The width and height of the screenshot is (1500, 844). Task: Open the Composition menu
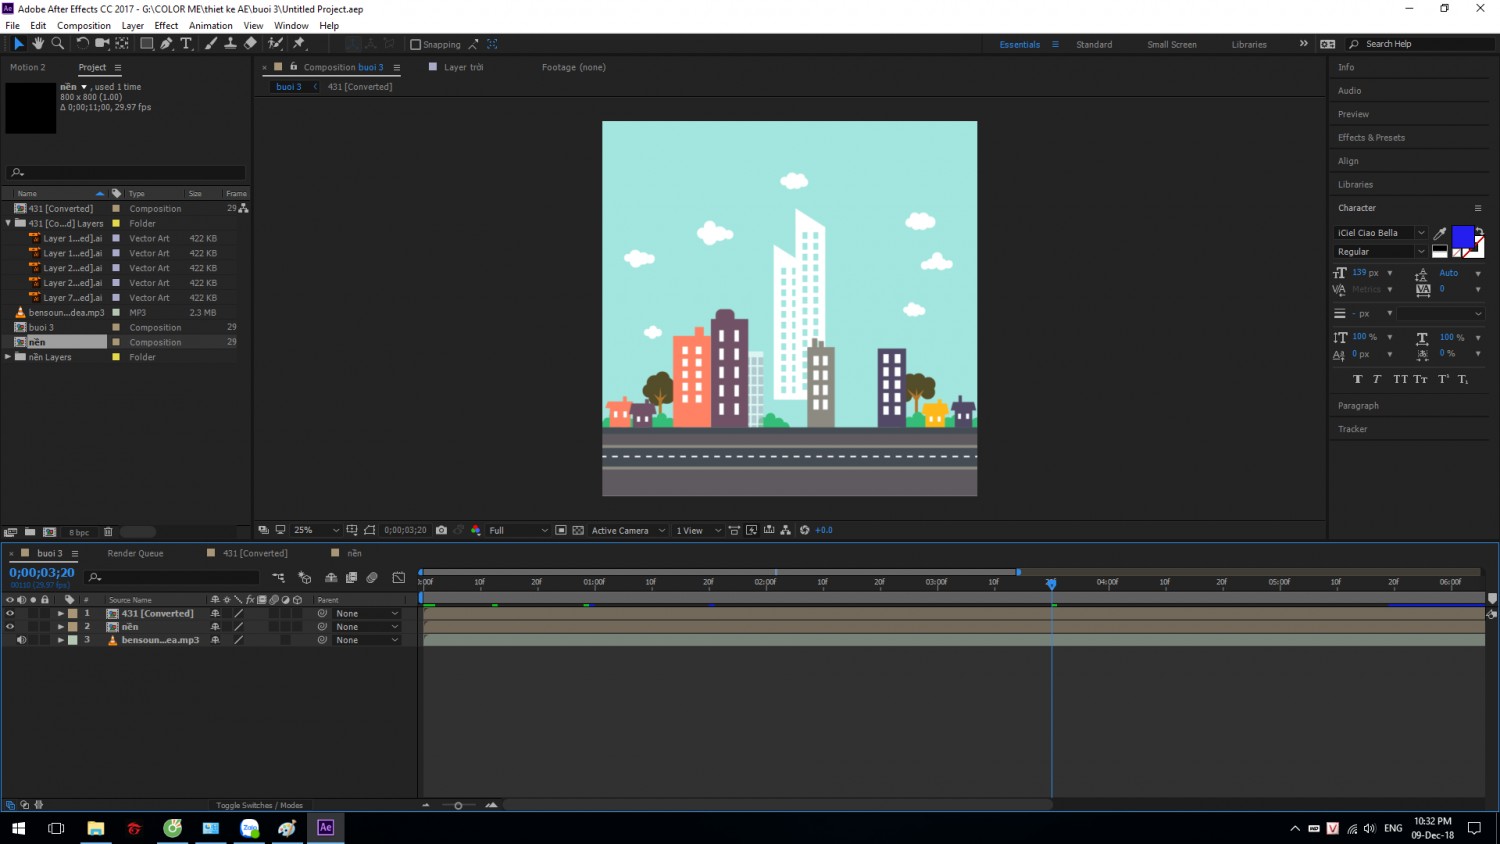(84, 25)
